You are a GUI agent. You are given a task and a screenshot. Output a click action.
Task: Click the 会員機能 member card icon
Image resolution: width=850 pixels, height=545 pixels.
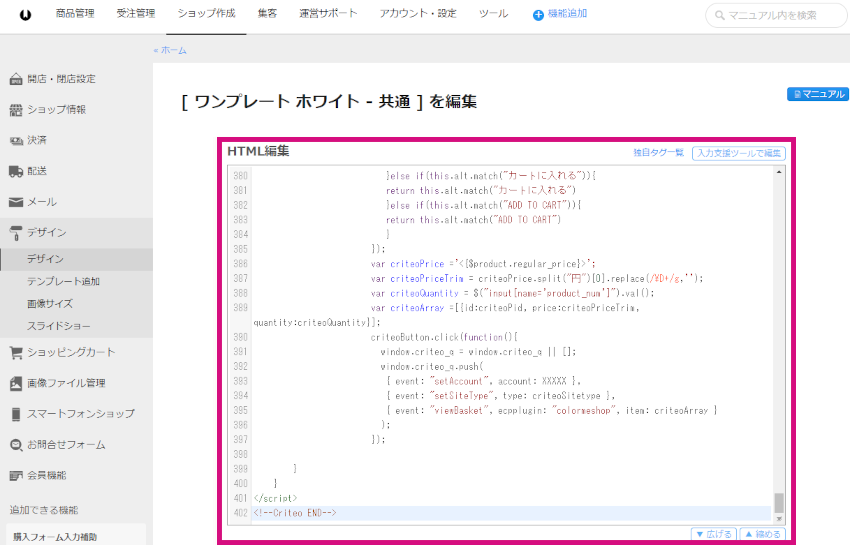pos(16,476)
